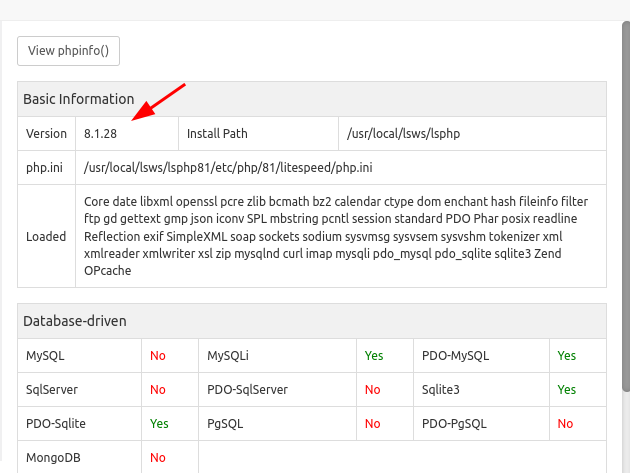The image size is (630, 473).
Task: Click the PDO-MySQL label cell
Action: click(x=455, y=355)
